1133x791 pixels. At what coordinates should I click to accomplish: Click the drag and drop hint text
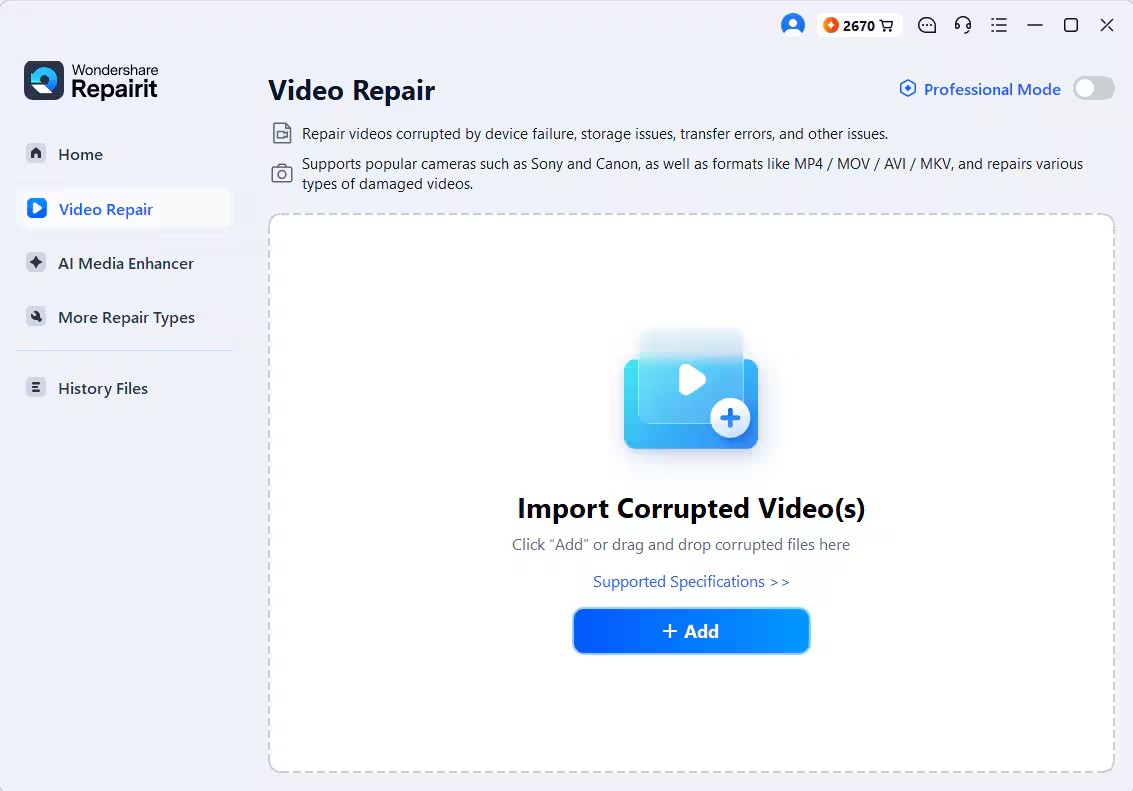pyautogui.click(x=681, y=545)
